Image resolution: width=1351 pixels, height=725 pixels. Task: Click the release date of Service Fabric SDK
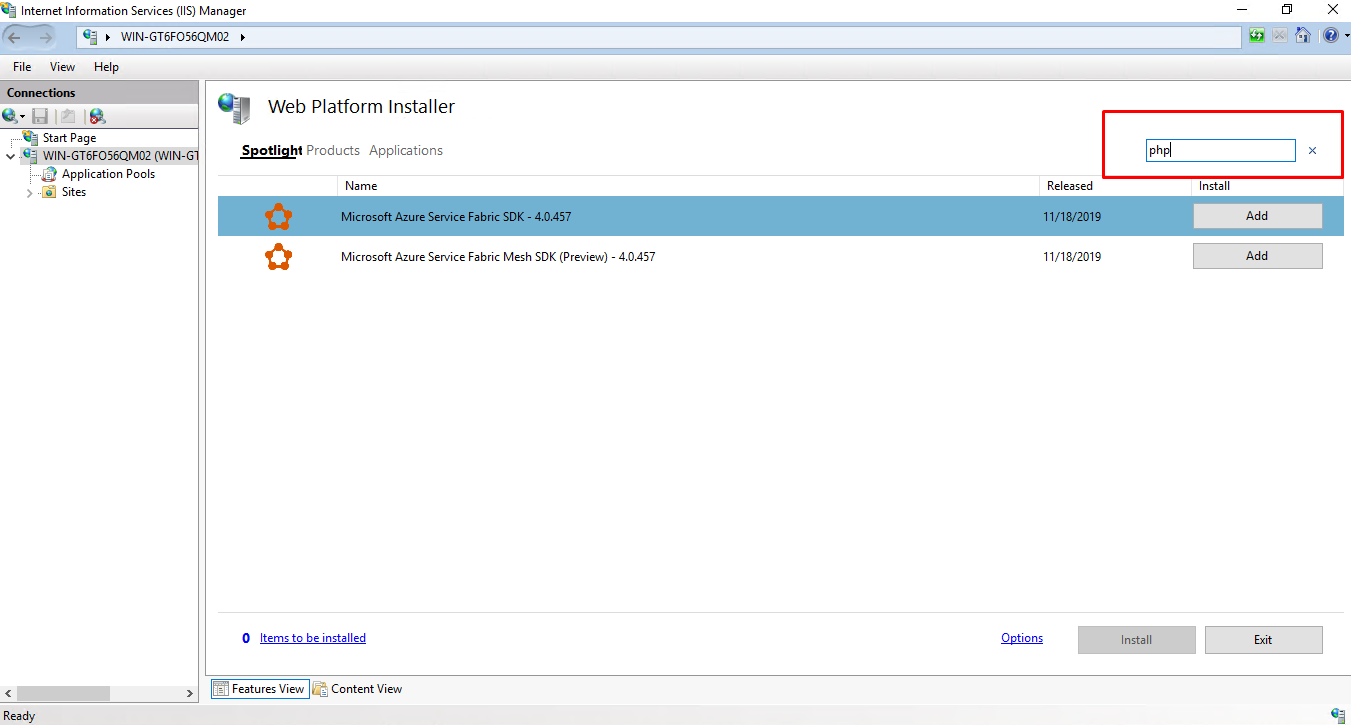click(1072, 216)
